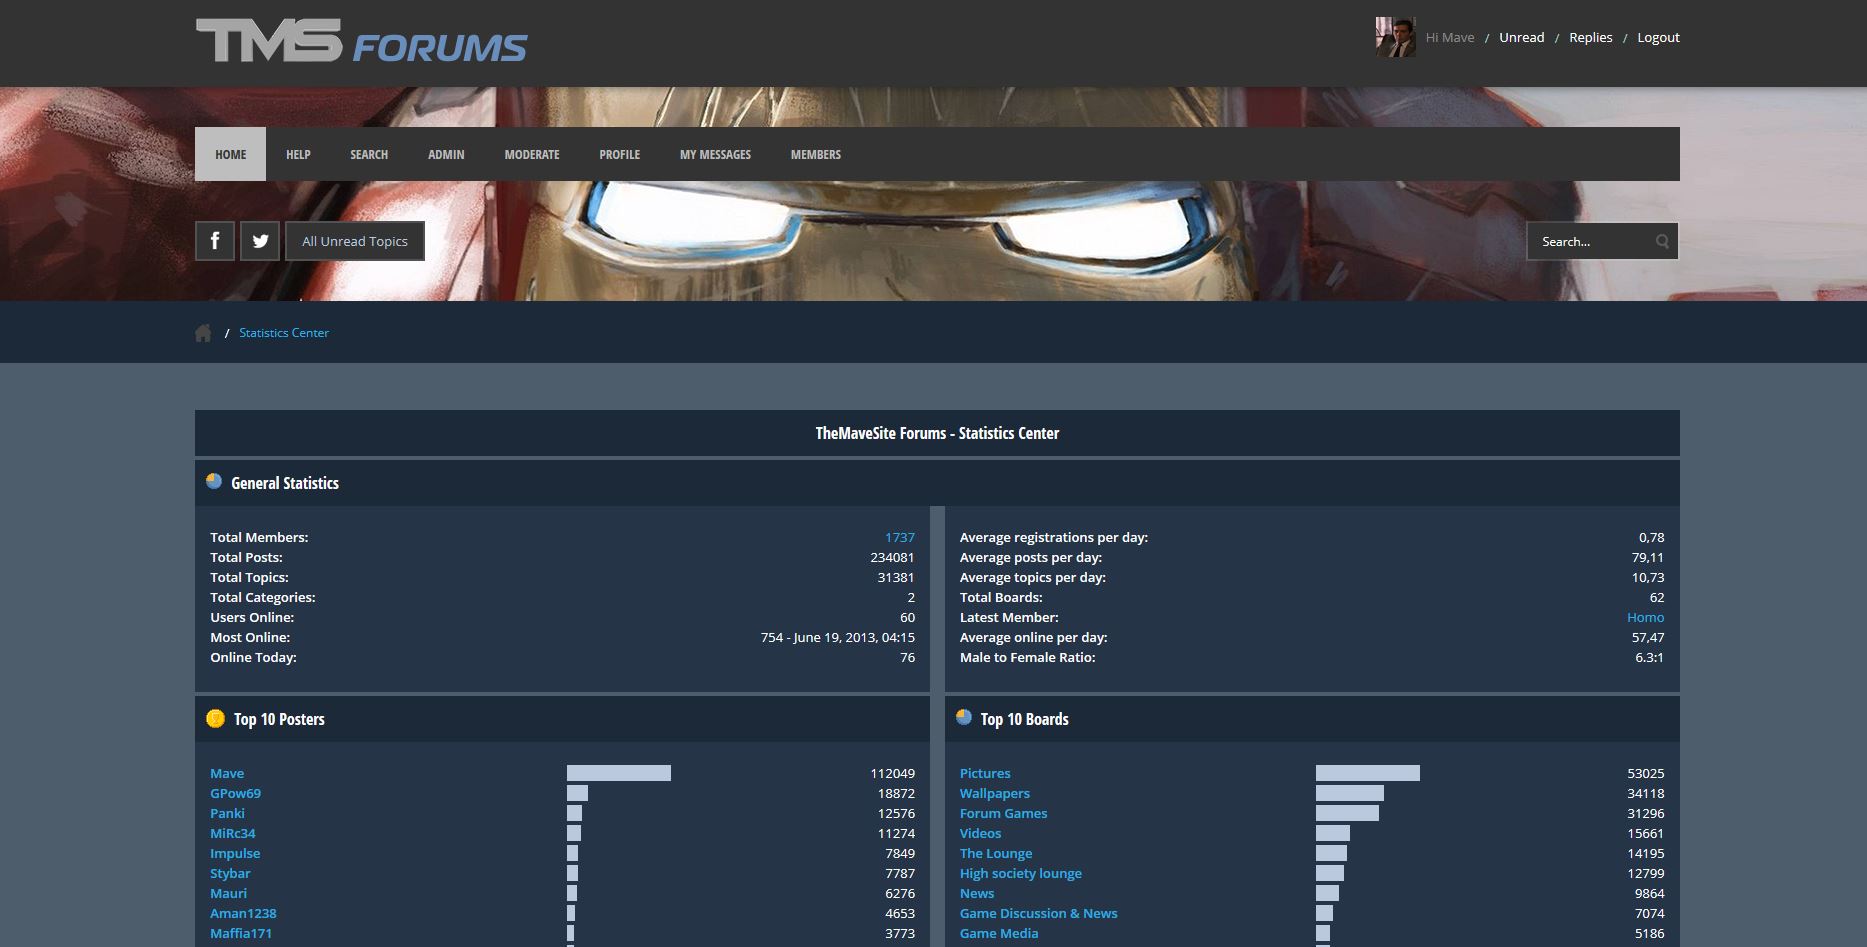Open The Lounge board link

tap(996, 853)
